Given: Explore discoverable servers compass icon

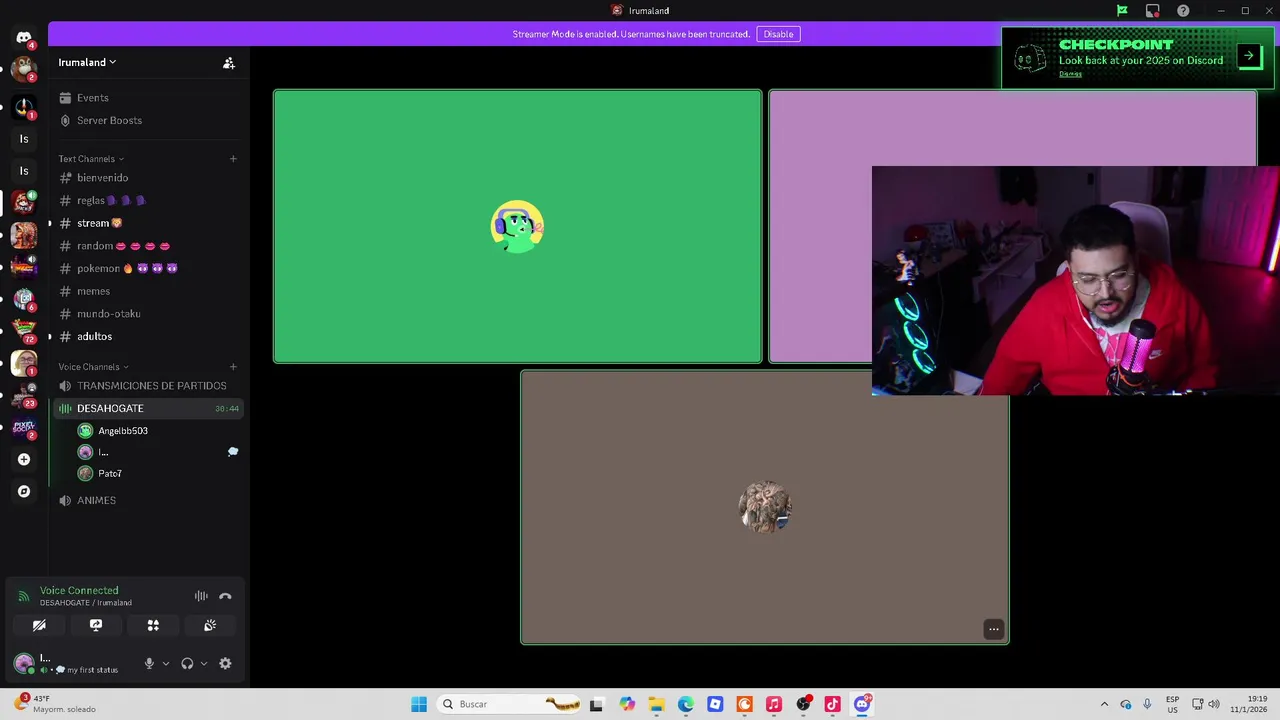Looking at the screenshot, I should 24,491.
